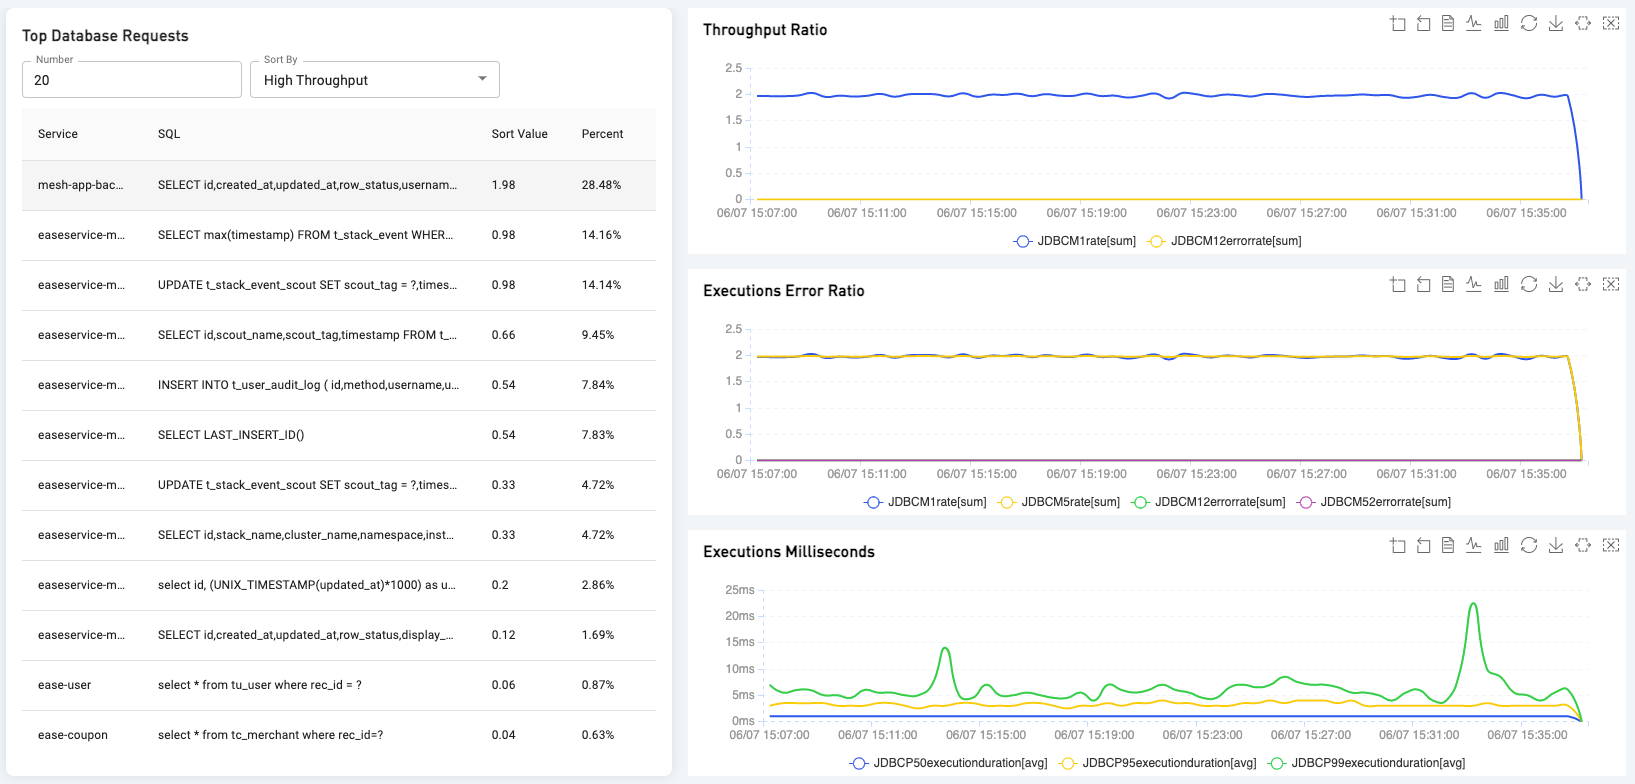Download Executions Error Ratio chart image
The width and height of the screenshot is (1635, 784).
1556,284
